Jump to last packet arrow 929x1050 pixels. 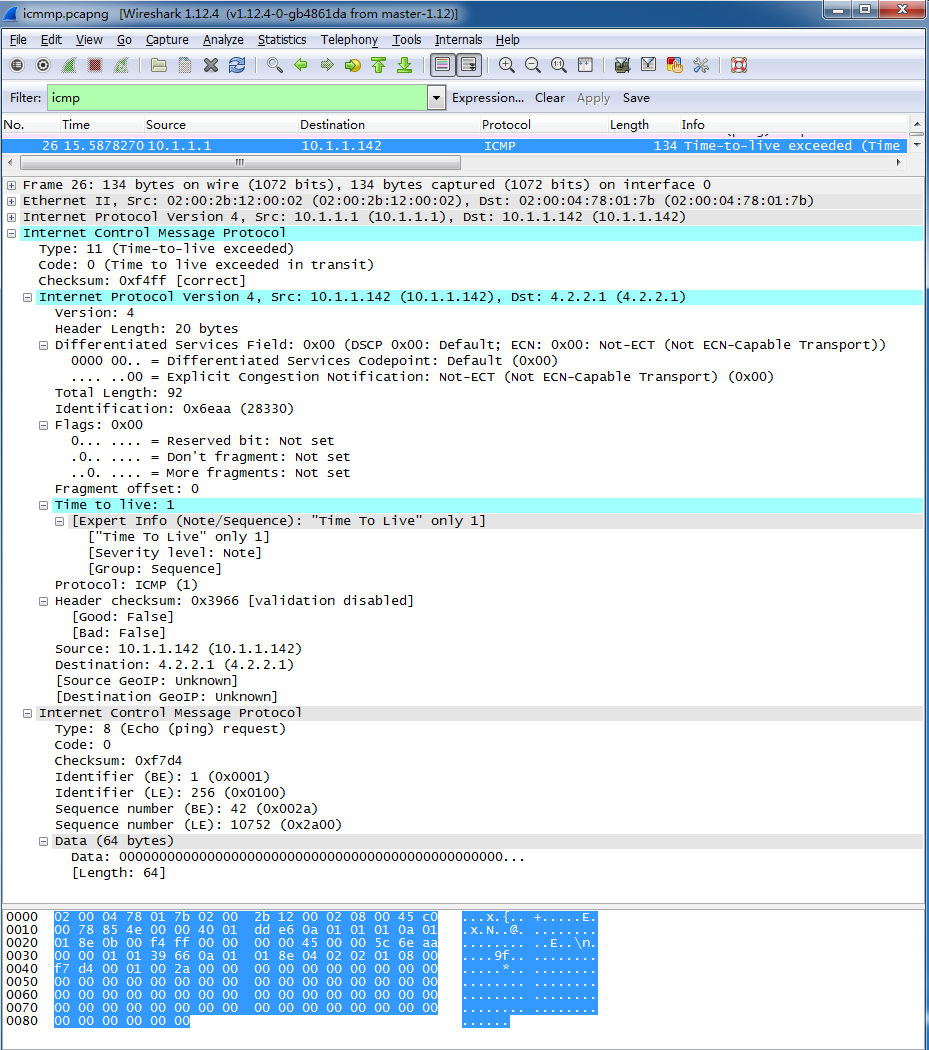tap(405, 65)
